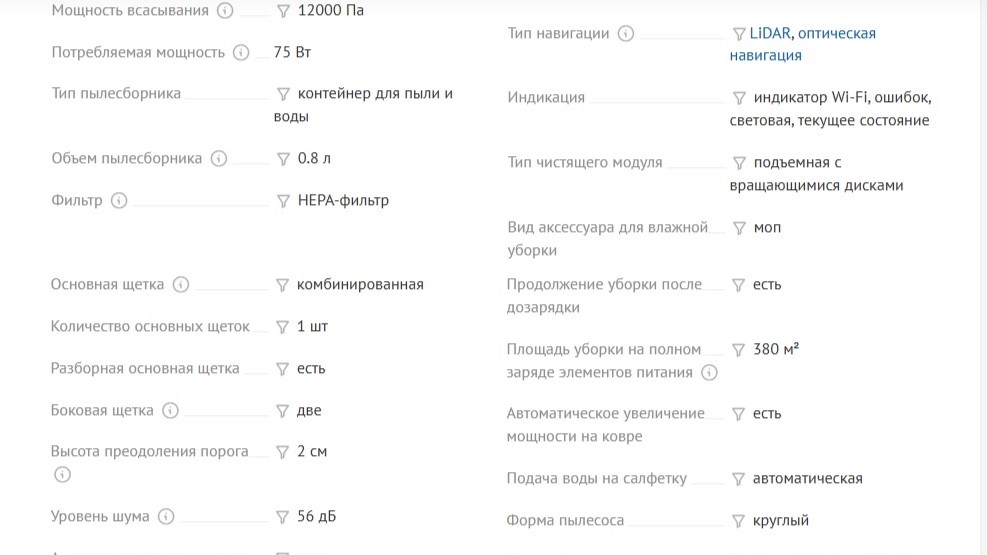The image size is (987, 555).
Task: Show info about Объем пылесборника
Action: coord(219,159)
